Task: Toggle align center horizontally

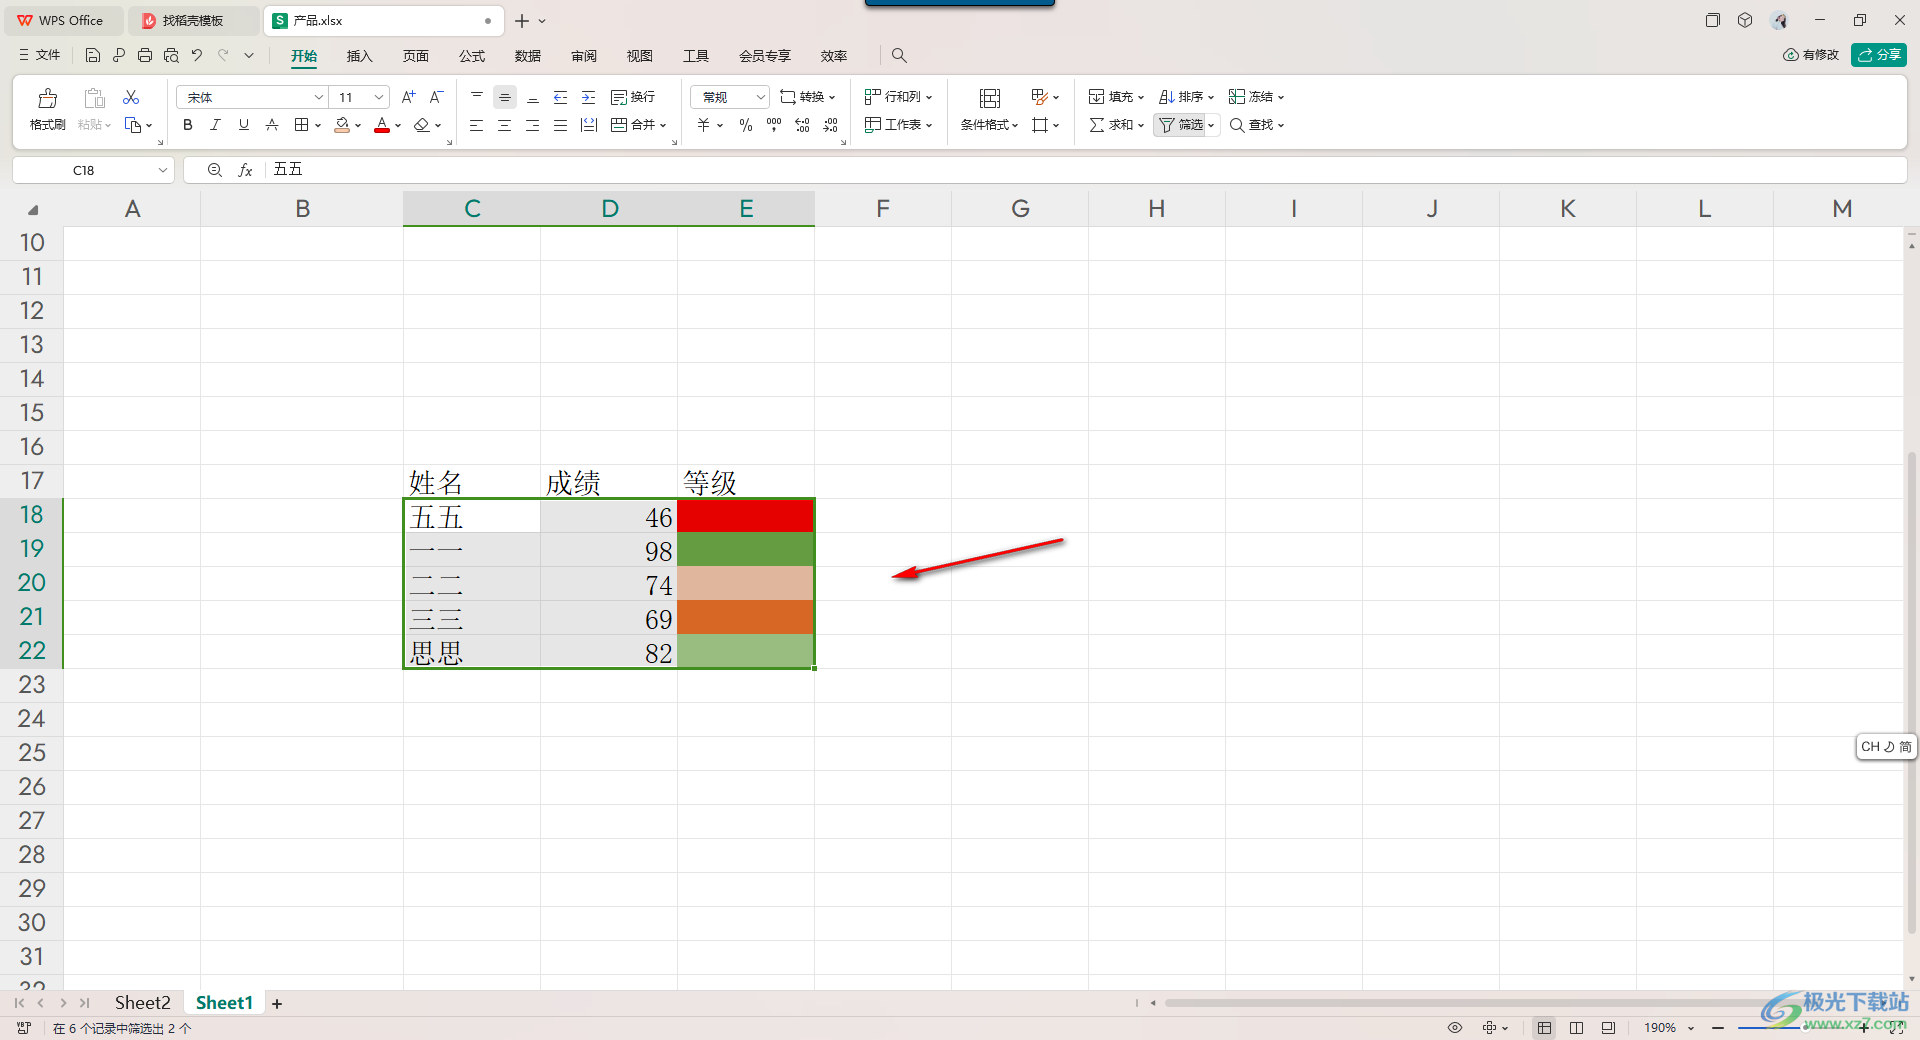Action: point(505,125)
